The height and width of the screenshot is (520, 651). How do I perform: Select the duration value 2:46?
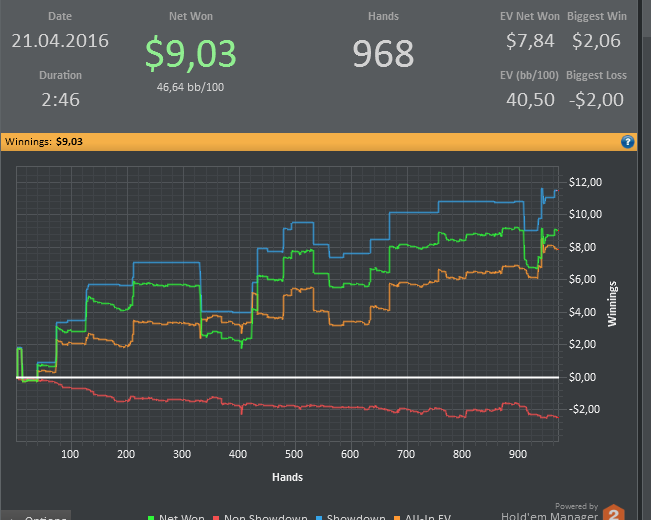60,100
